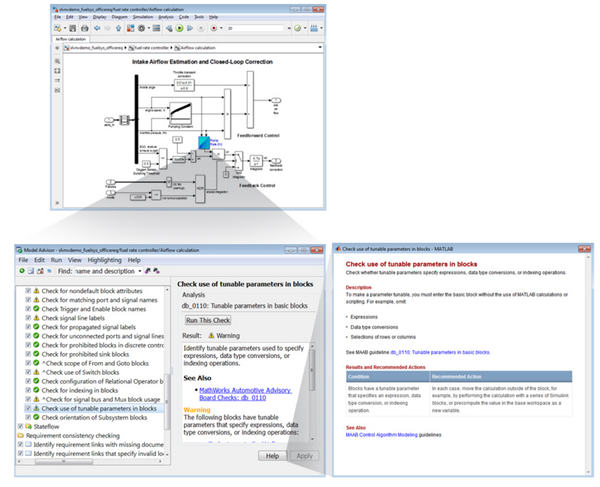Screen dimensions: 600x487
Task: Click the Zoom icon in the Simulink palette
Action: [57, 61]
